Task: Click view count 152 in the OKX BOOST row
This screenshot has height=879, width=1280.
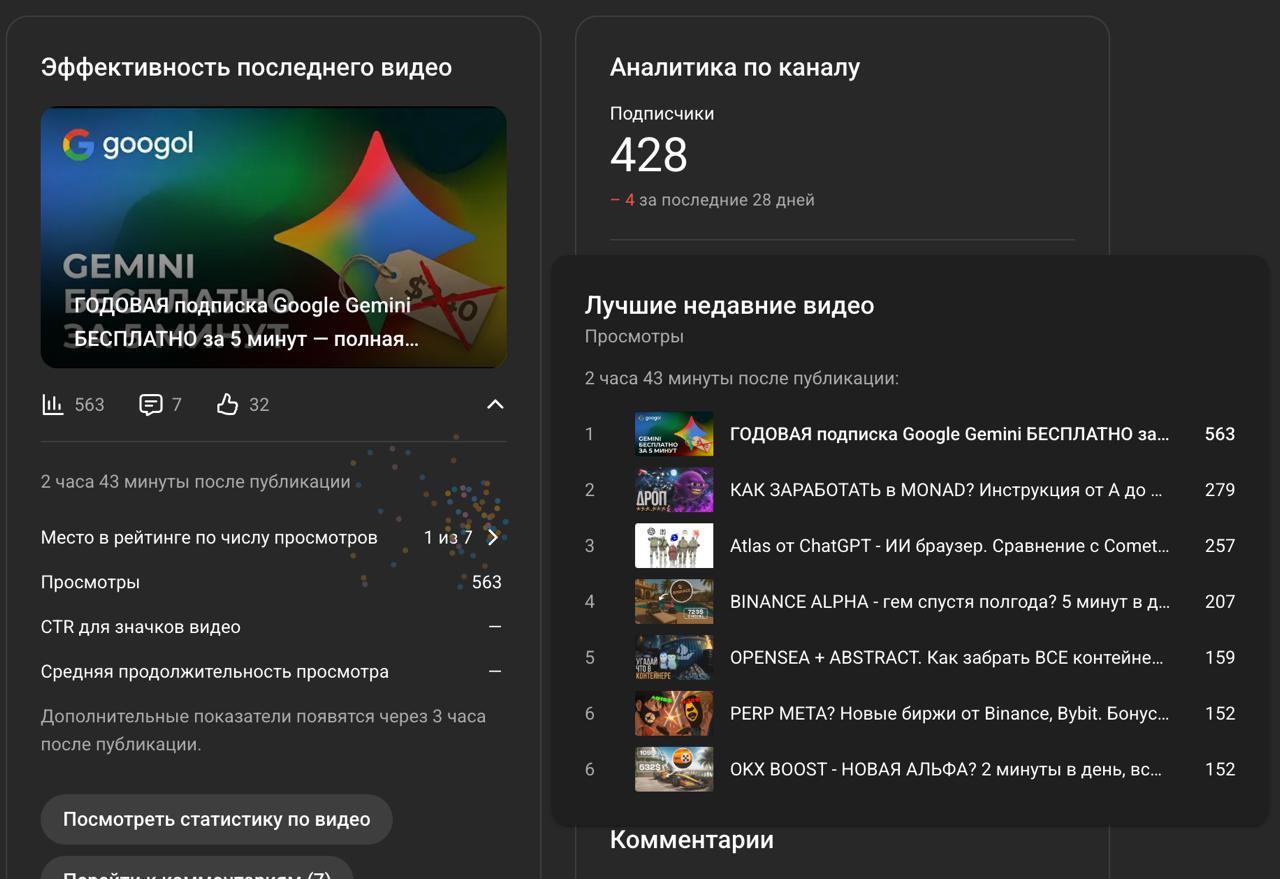Action: point(1220,770)
